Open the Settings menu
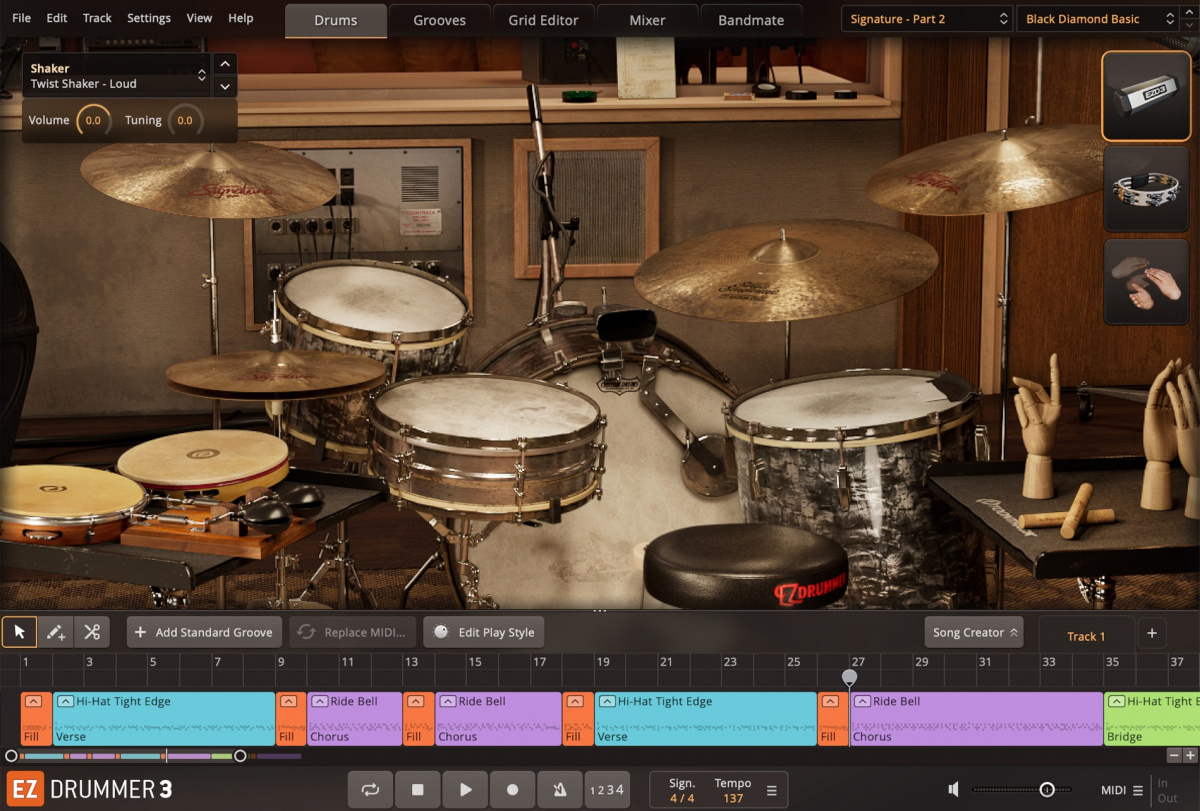Image resolution: width=1200 pixels, height=811 pixels. 148,17
